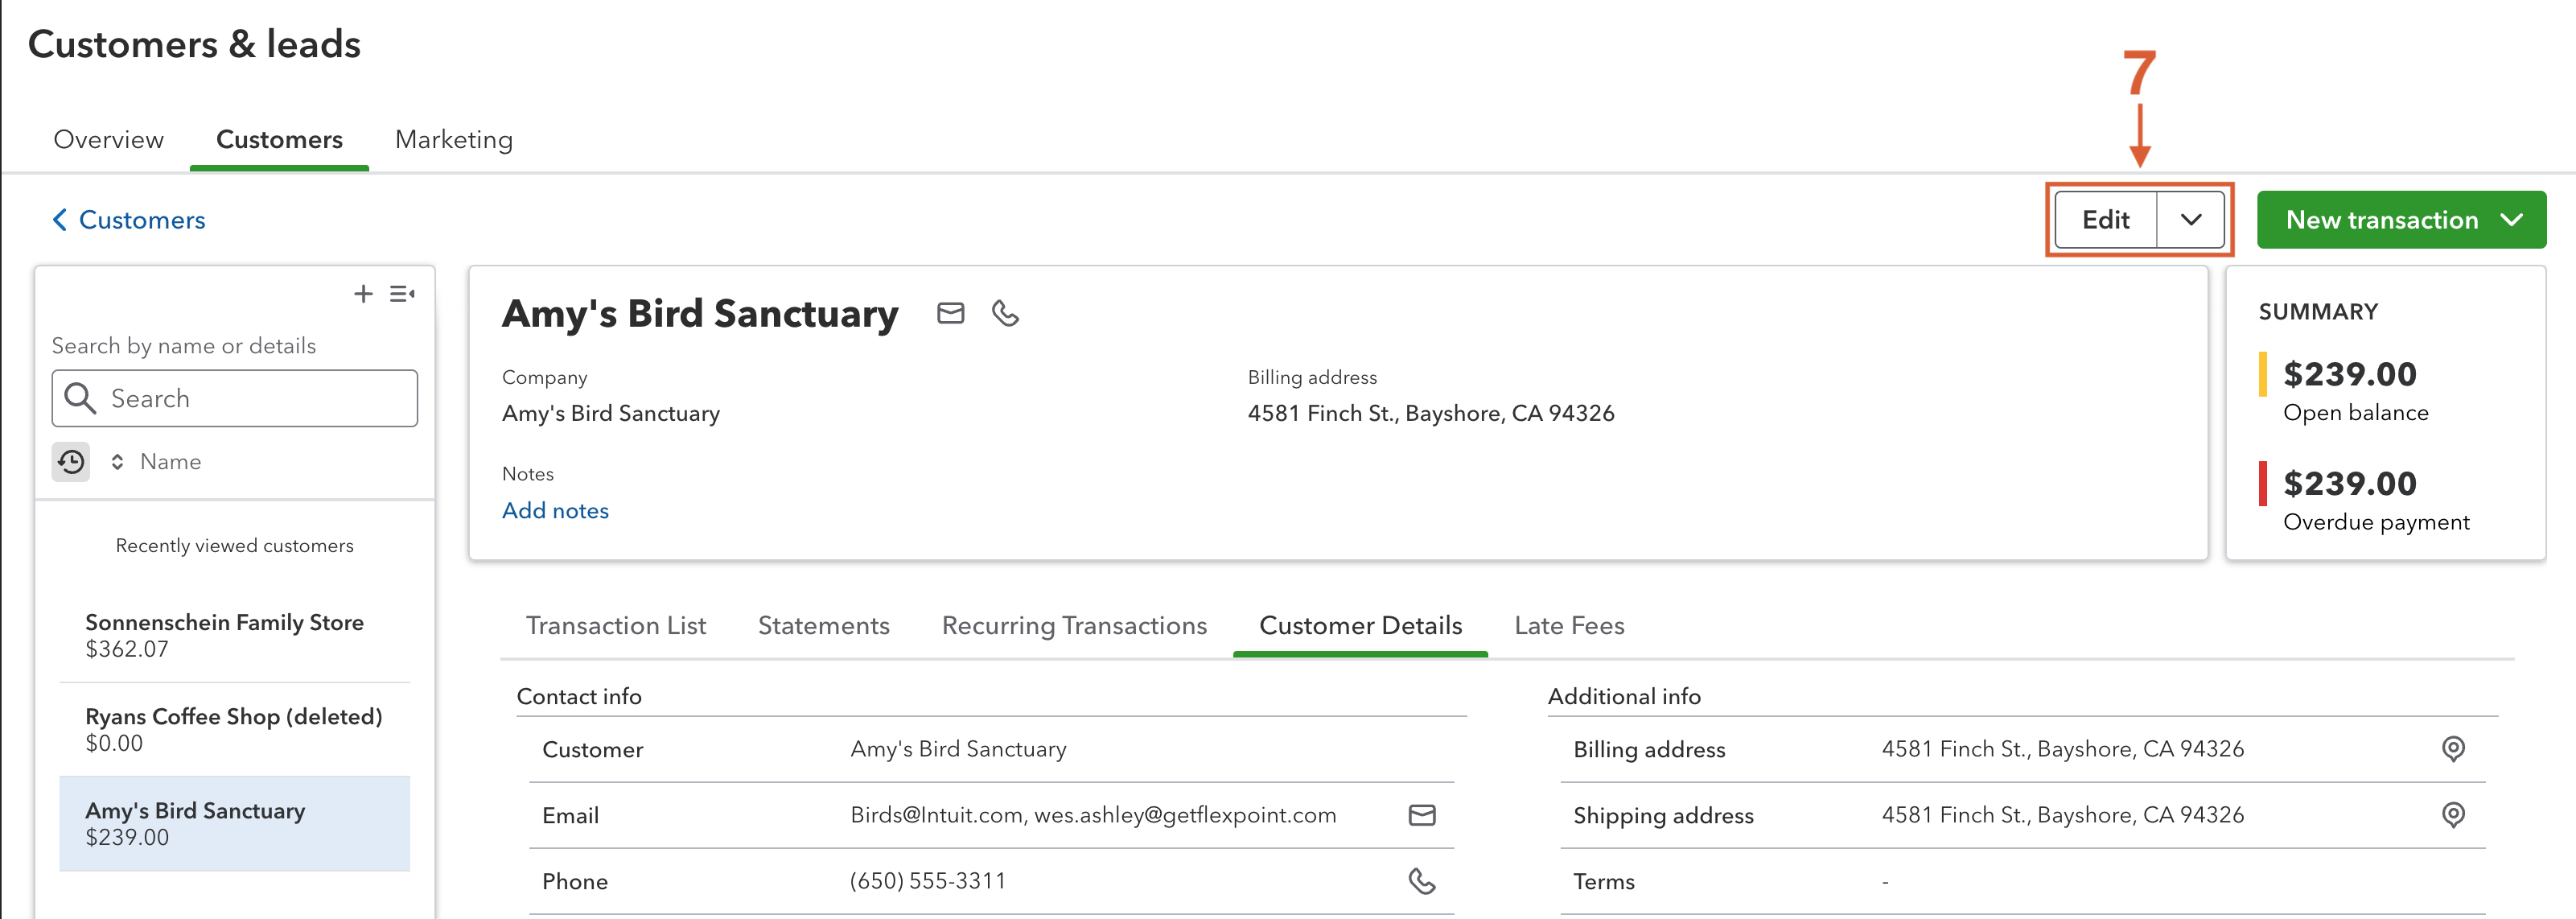The height and width of the screenshot is (919, 2576).
Task: Click the phone icon beside the customer name
Action: 1006,313
